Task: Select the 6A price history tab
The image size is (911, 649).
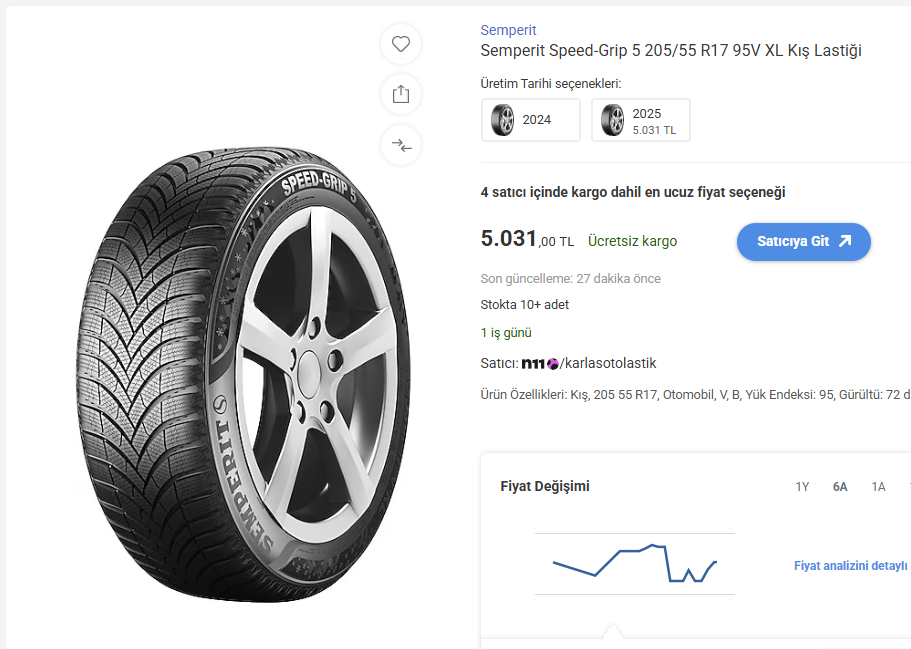Action: (x=840, y=487)
